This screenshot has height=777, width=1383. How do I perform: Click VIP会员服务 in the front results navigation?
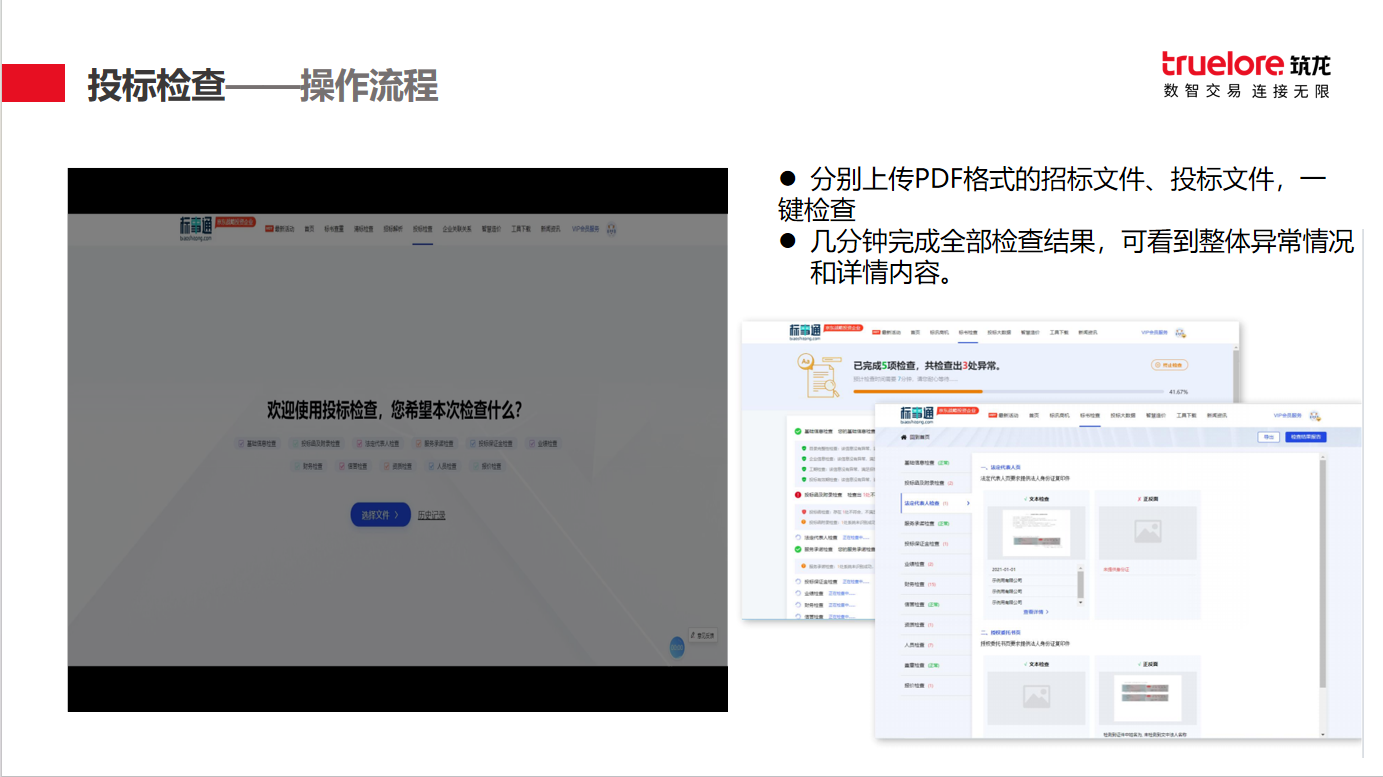coord(1287,415)
